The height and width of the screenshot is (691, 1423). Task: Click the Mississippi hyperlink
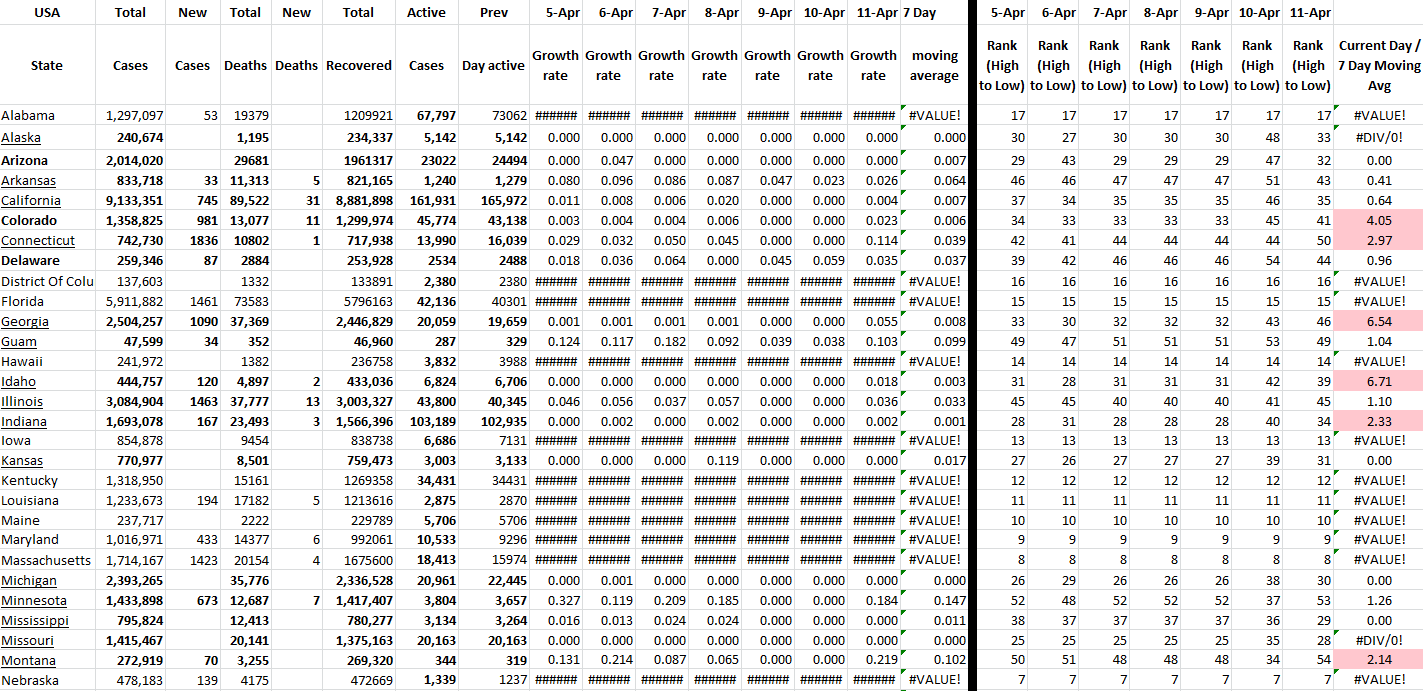pyautogui.click(x=34, y=620)
